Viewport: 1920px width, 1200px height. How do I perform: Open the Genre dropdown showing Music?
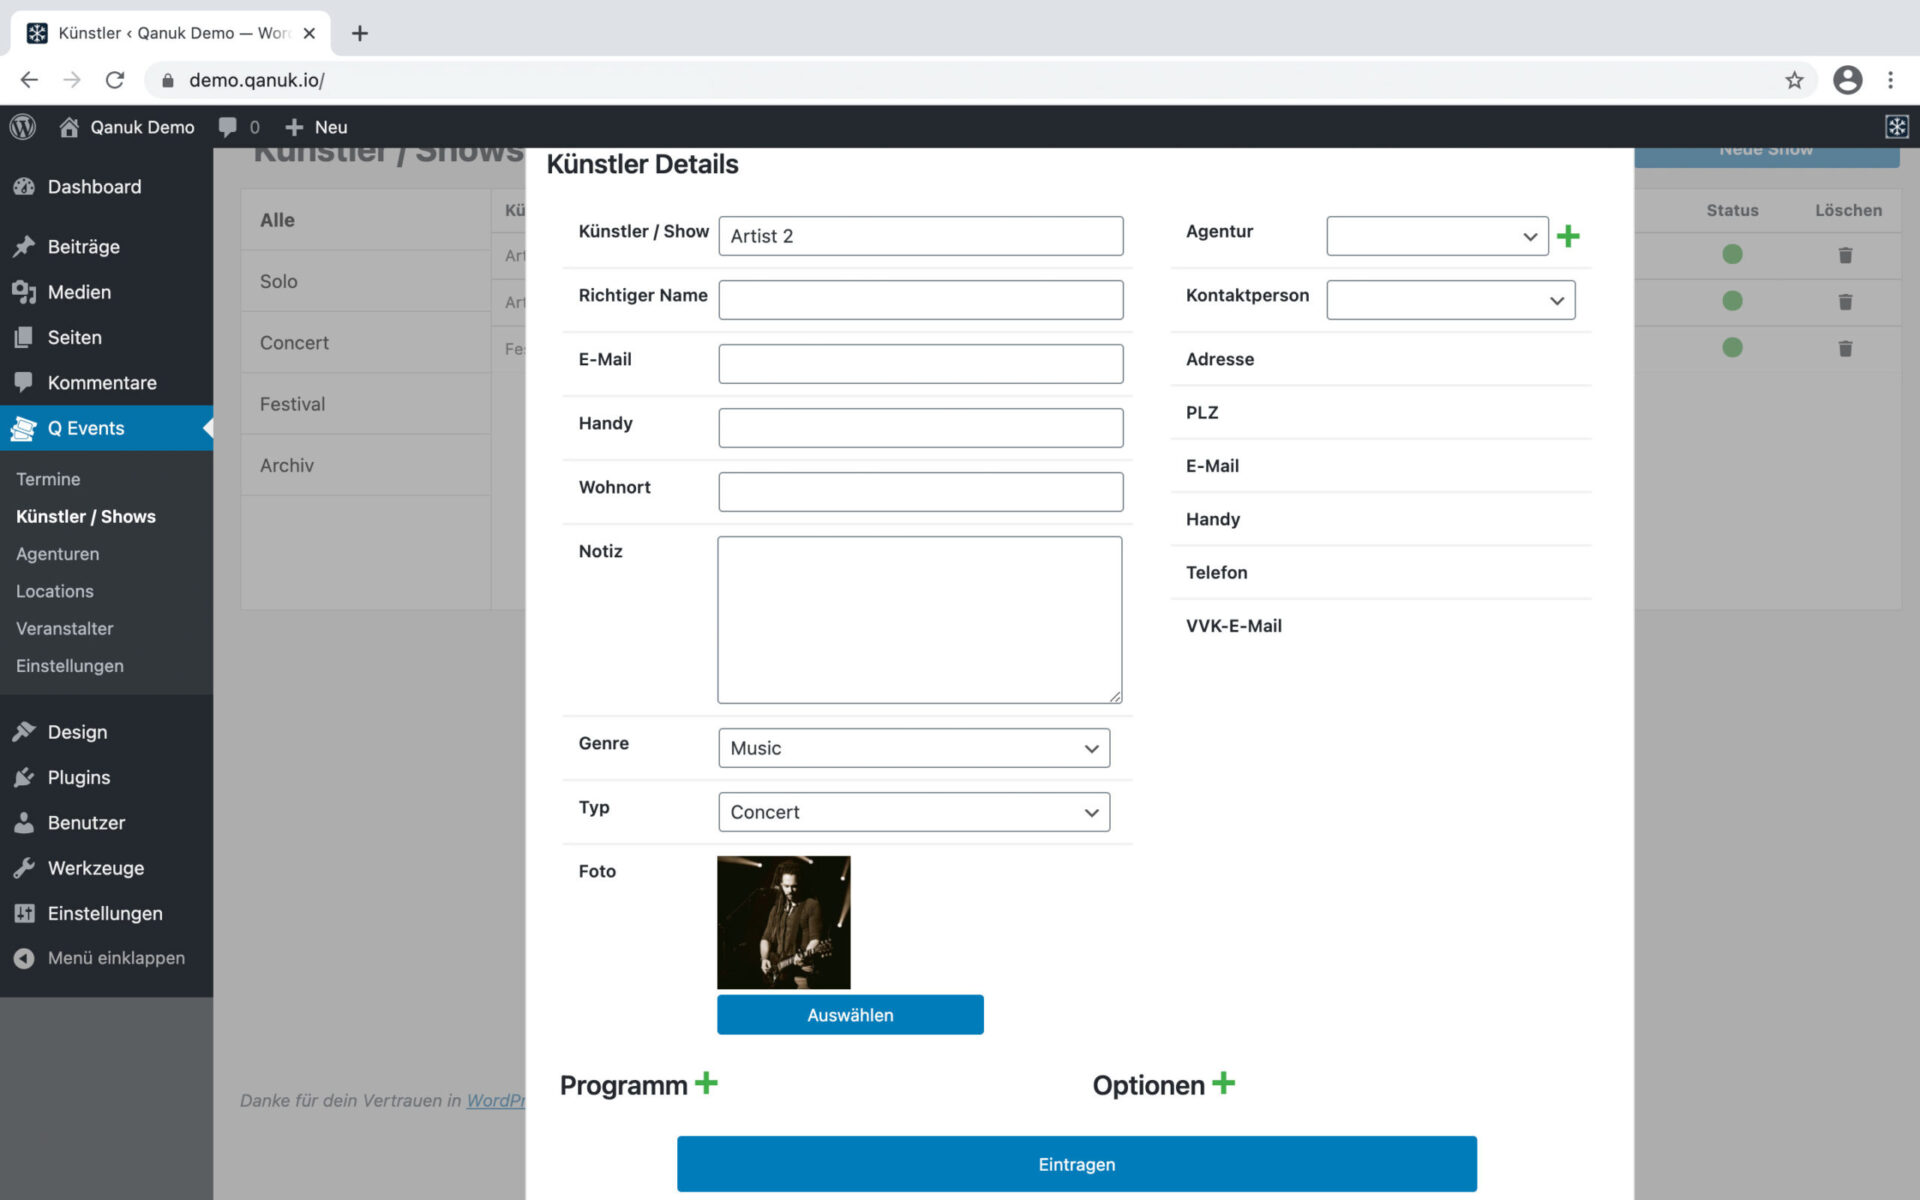(914, 748)
